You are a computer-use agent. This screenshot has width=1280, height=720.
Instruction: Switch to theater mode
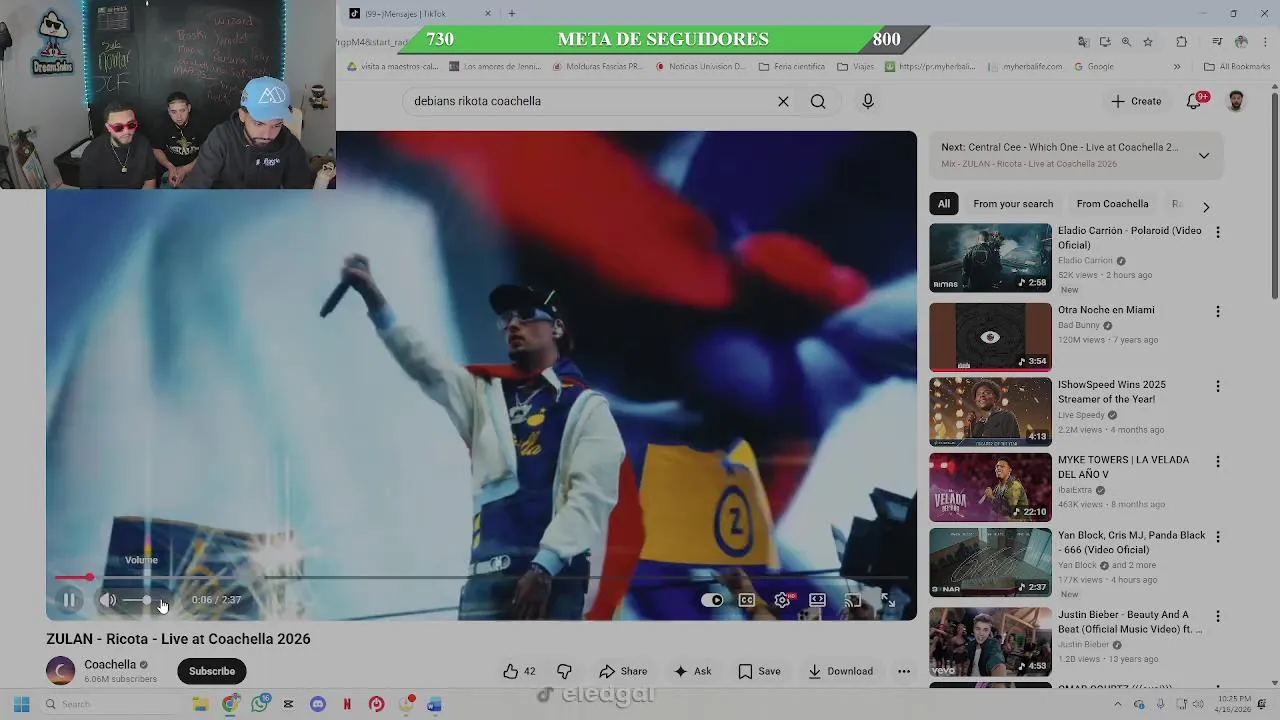[x=817, y=600]
